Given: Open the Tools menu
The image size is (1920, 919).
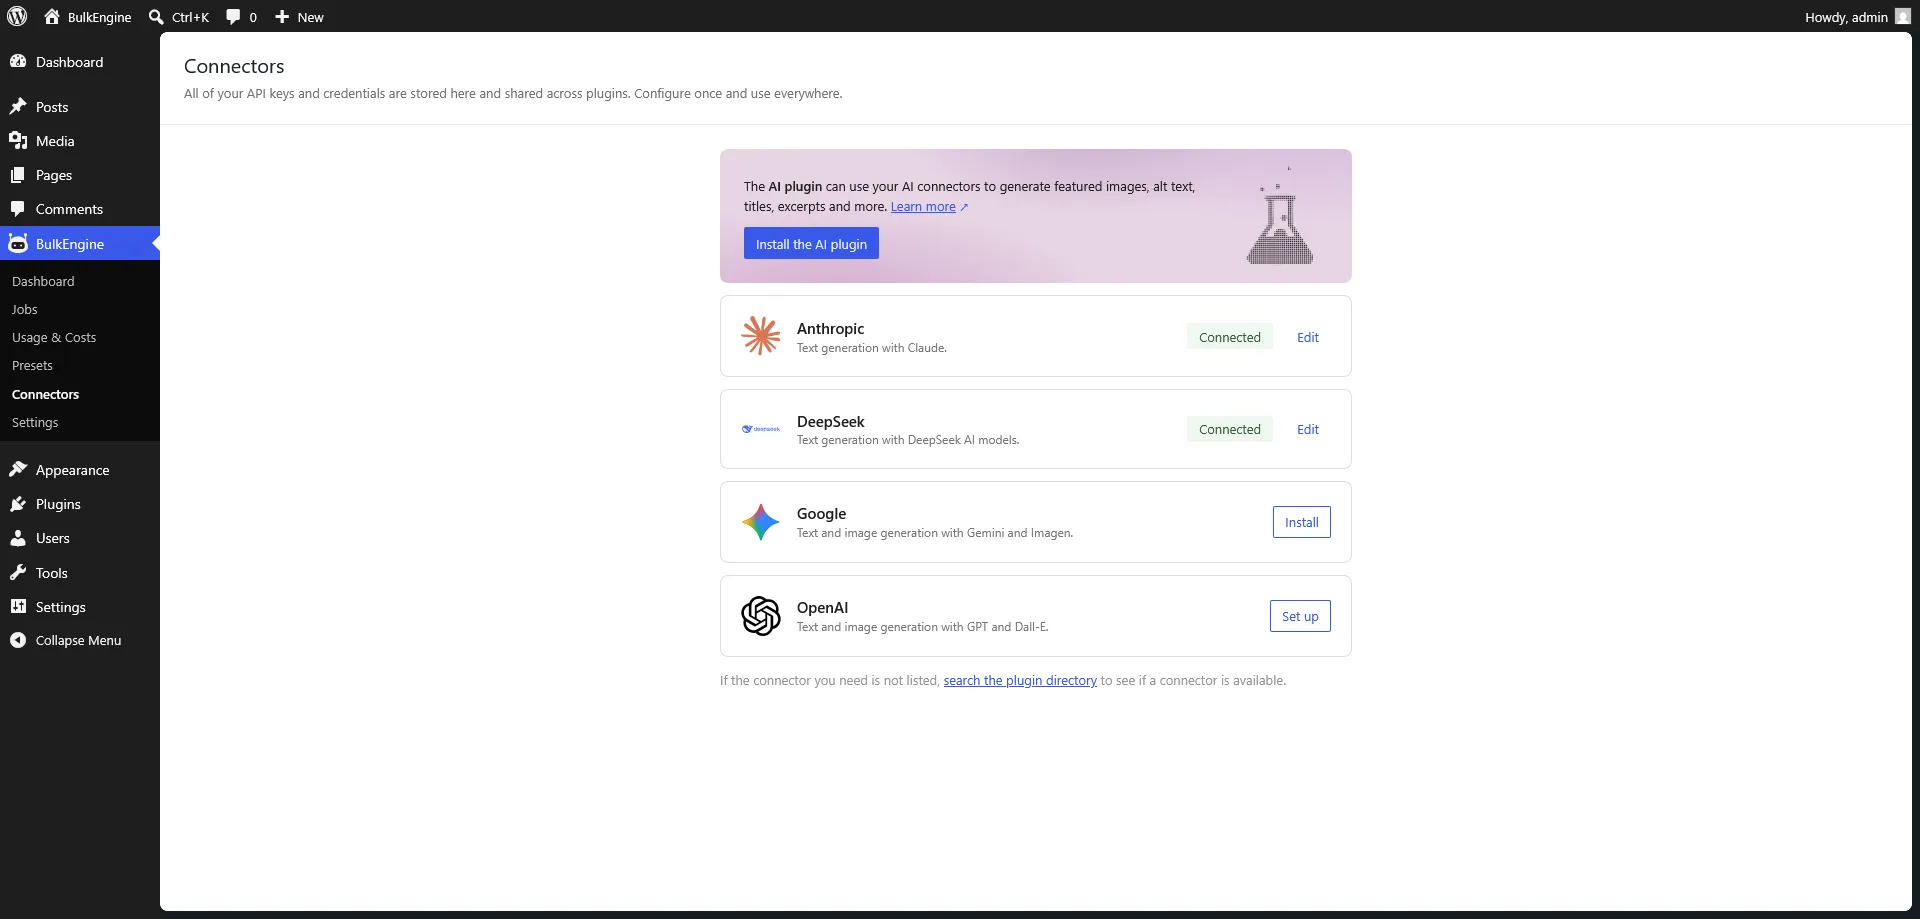Looking at the screenshot, I should 80,573.
